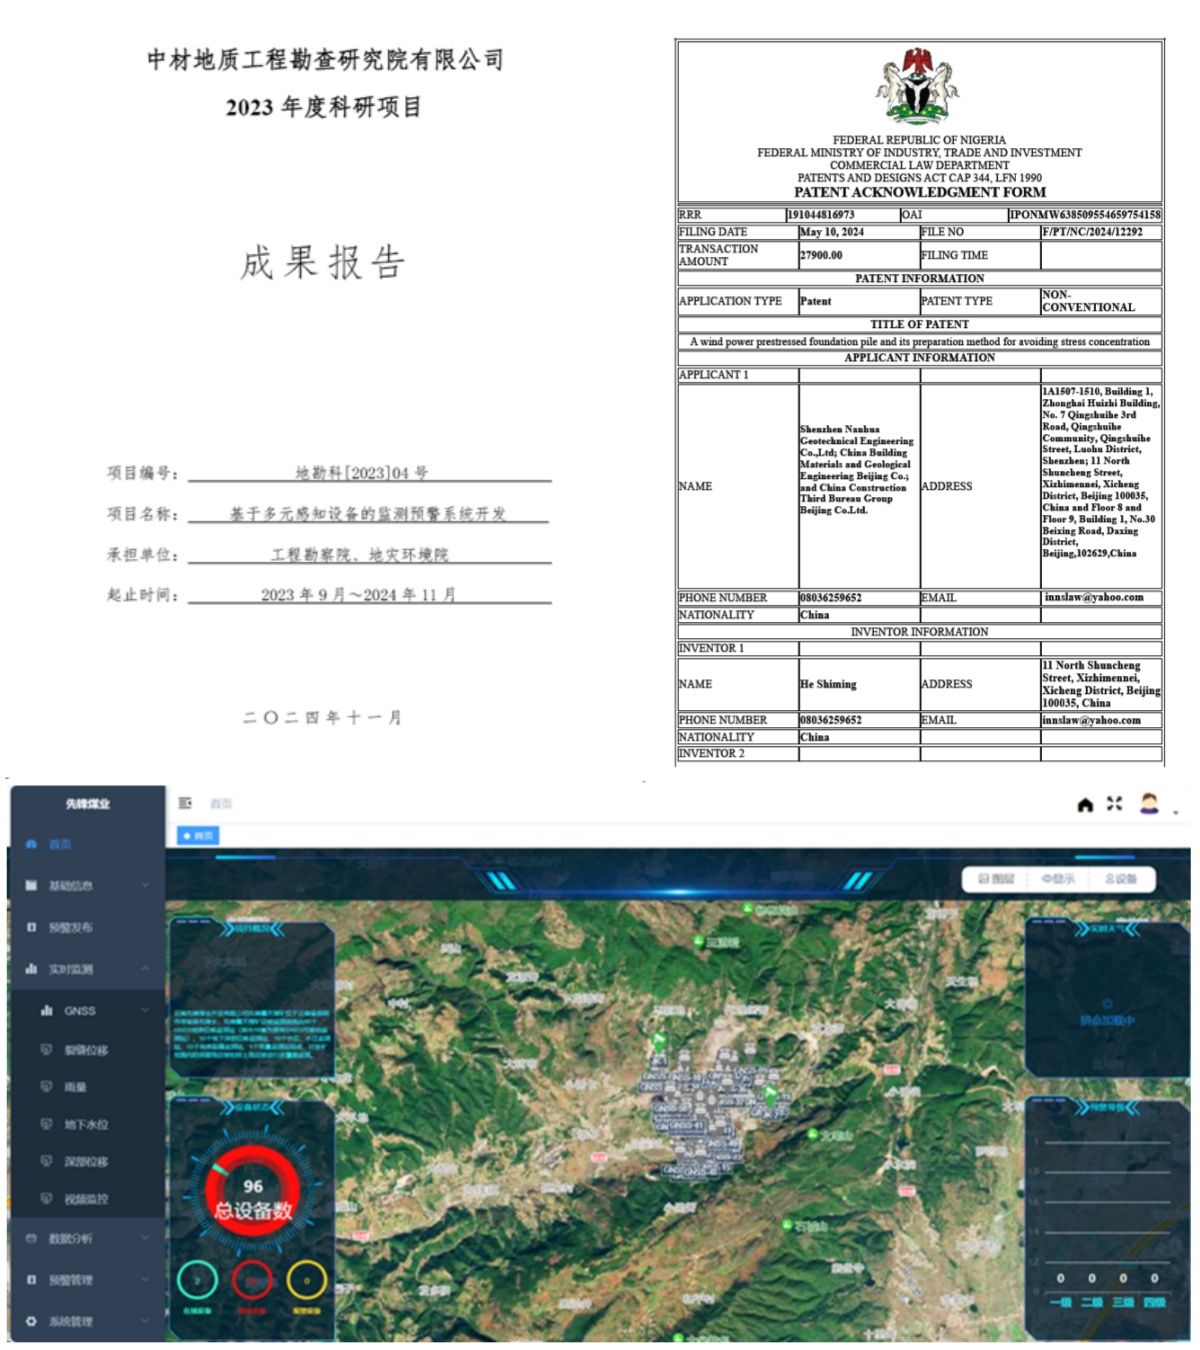The image size is (1200, 1350).
Task: Collapse the 实时监测 section chevron
Action: click(145, 969)
